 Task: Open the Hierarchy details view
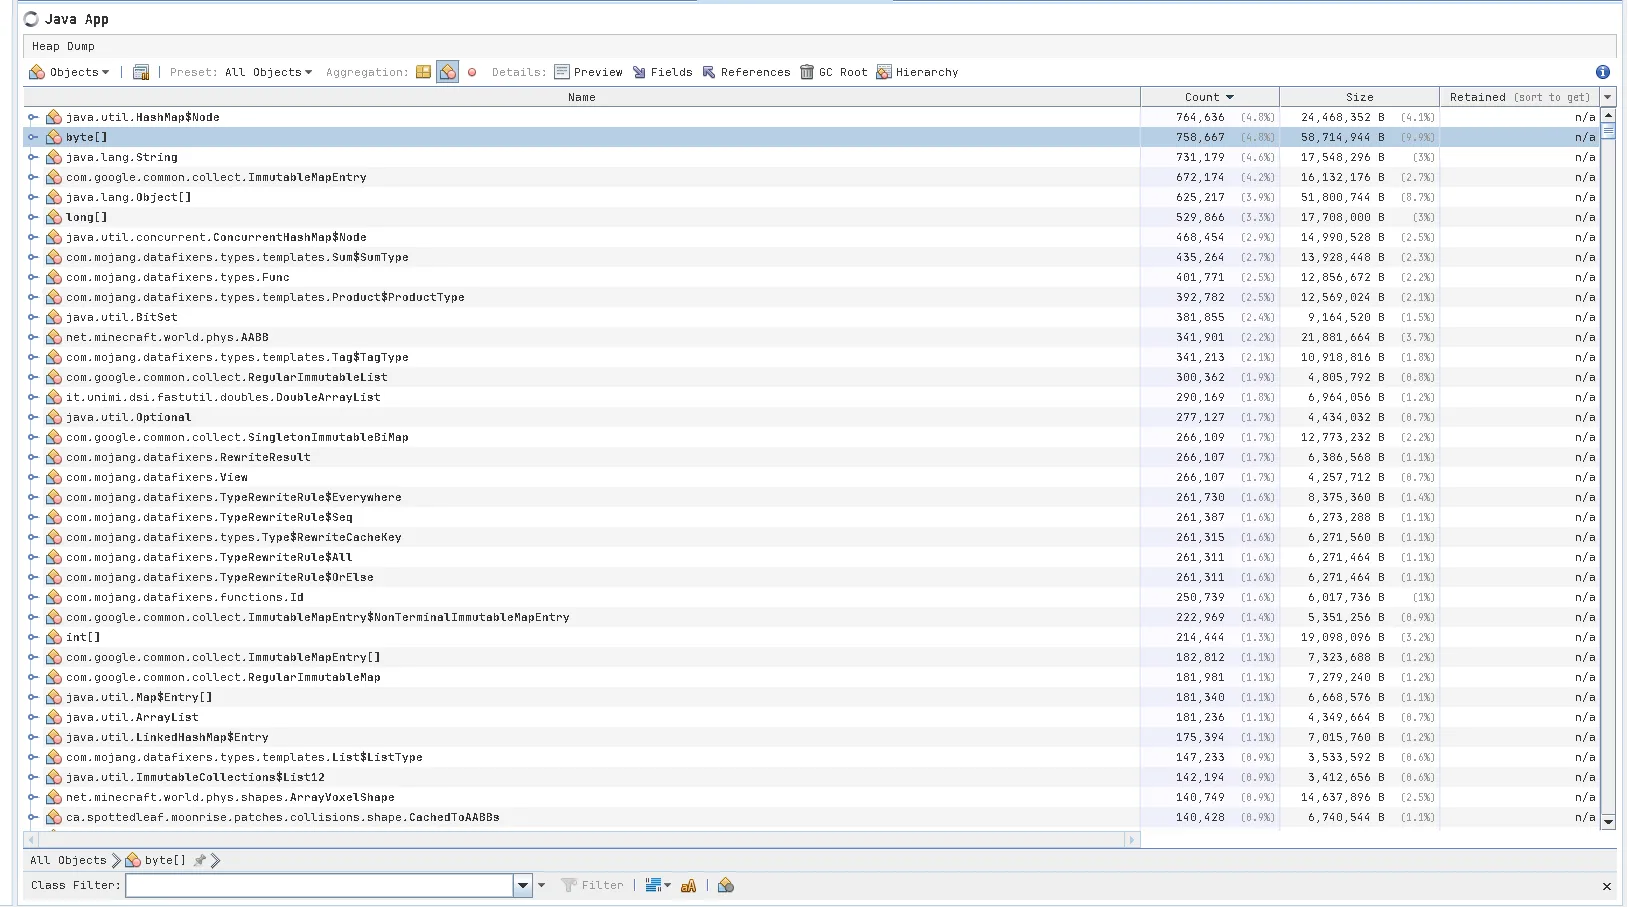[x=917, y=72]
